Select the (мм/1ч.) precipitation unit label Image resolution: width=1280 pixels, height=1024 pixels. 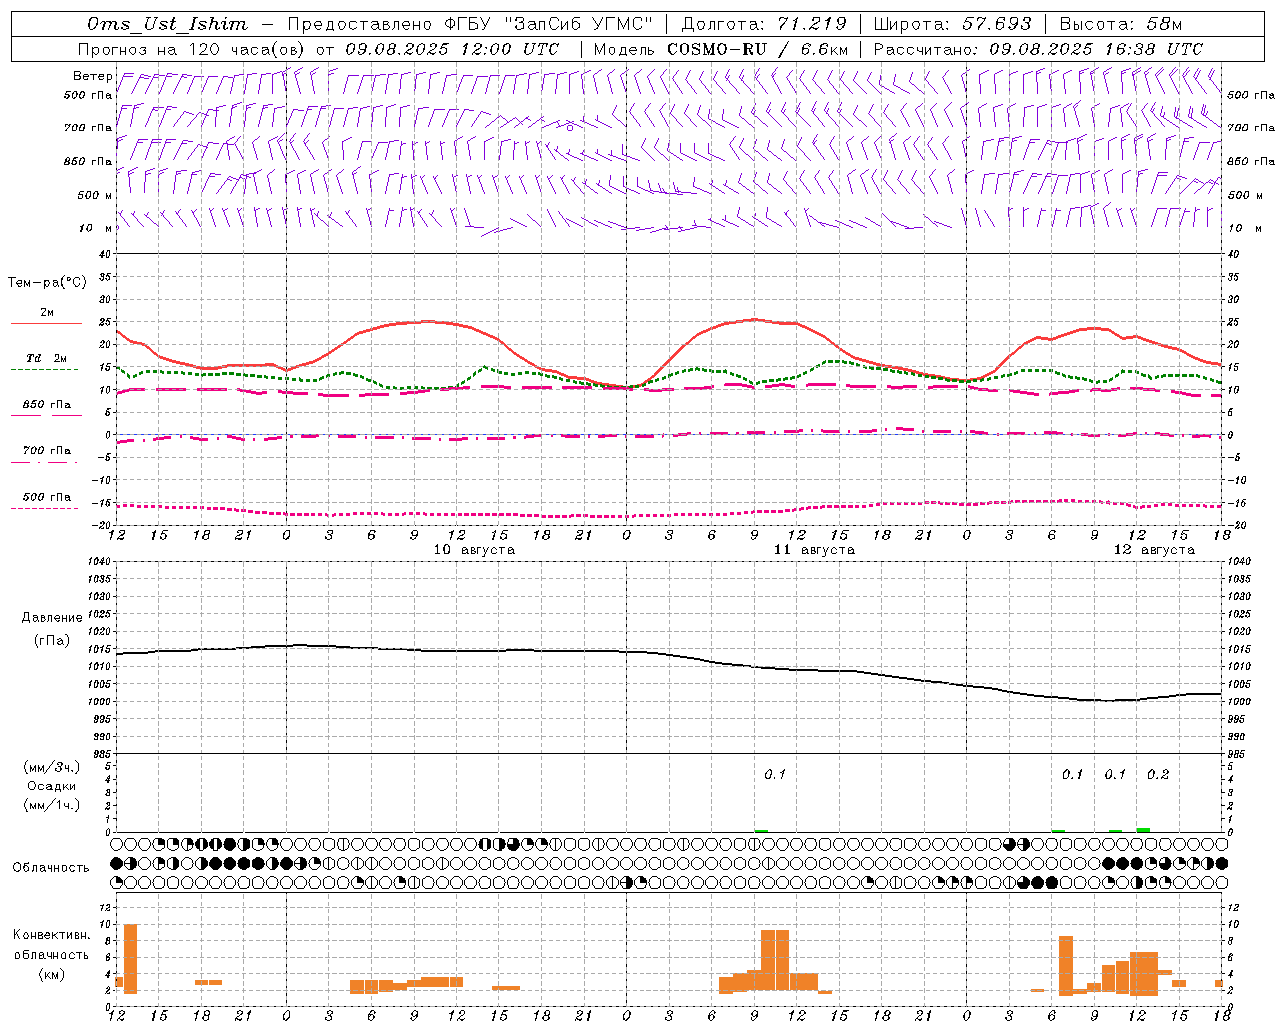coord(51,805)
